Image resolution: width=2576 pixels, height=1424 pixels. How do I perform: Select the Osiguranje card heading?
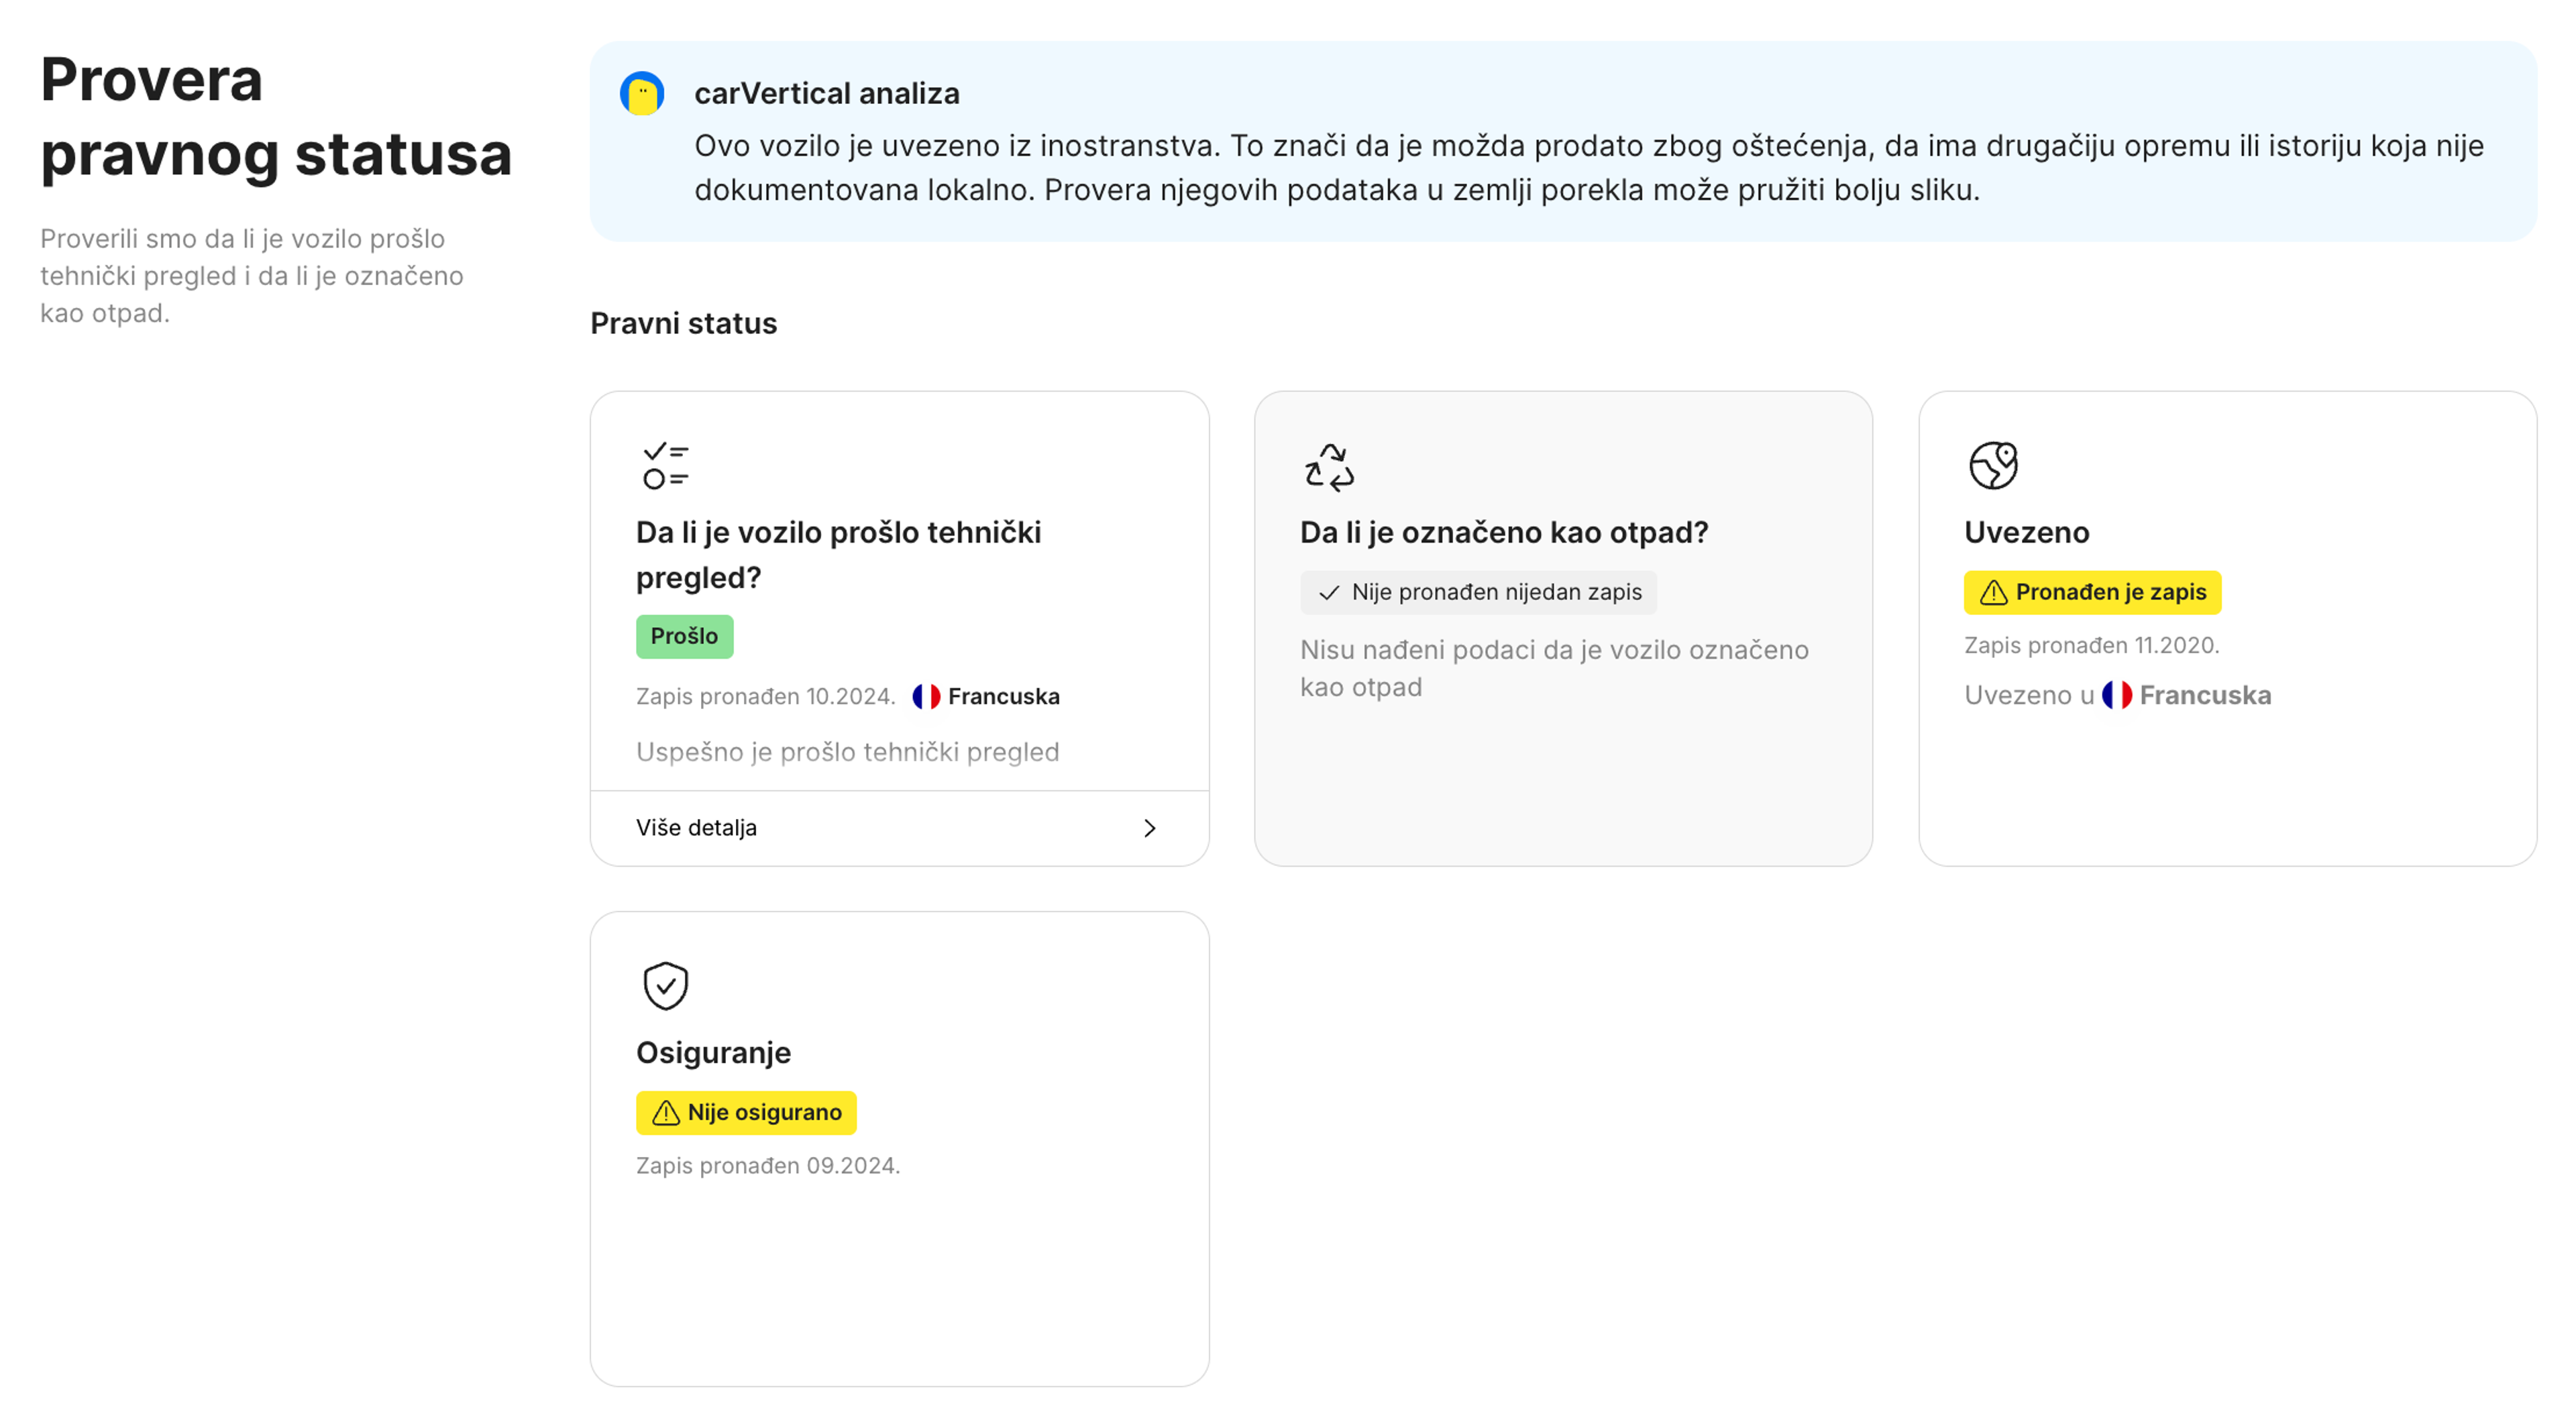[x=713, y=1052]
